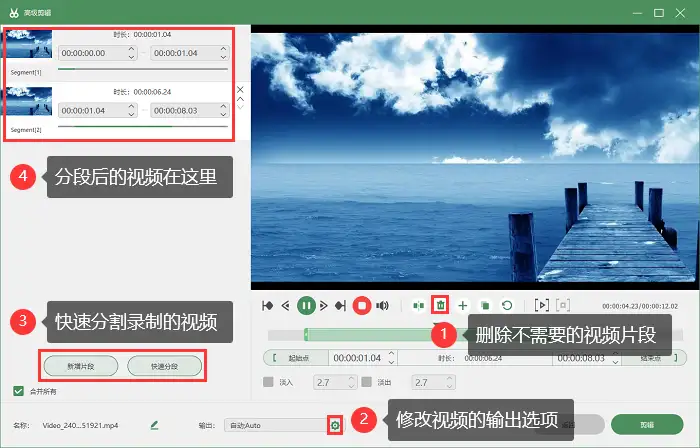Click the left handle of the green timeline range
Image resolution: width=700 pixels, height=448 pixels.
click(x=306, y=335)
